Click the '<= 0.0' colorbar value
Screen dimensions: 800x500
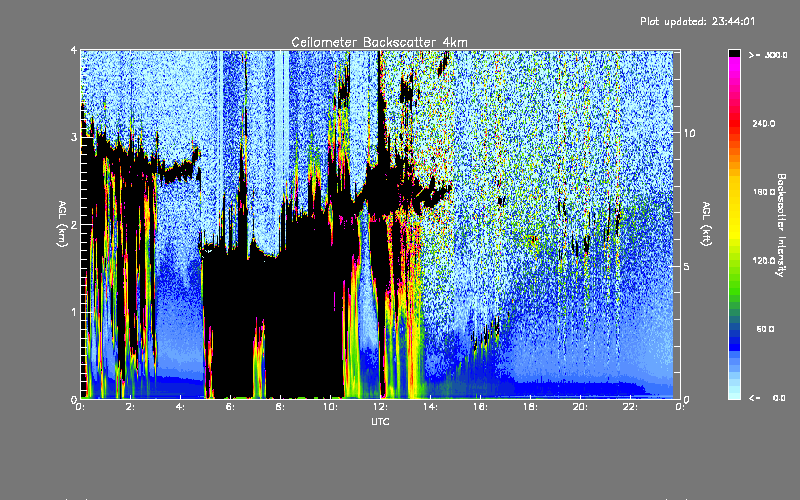[767, 398]
